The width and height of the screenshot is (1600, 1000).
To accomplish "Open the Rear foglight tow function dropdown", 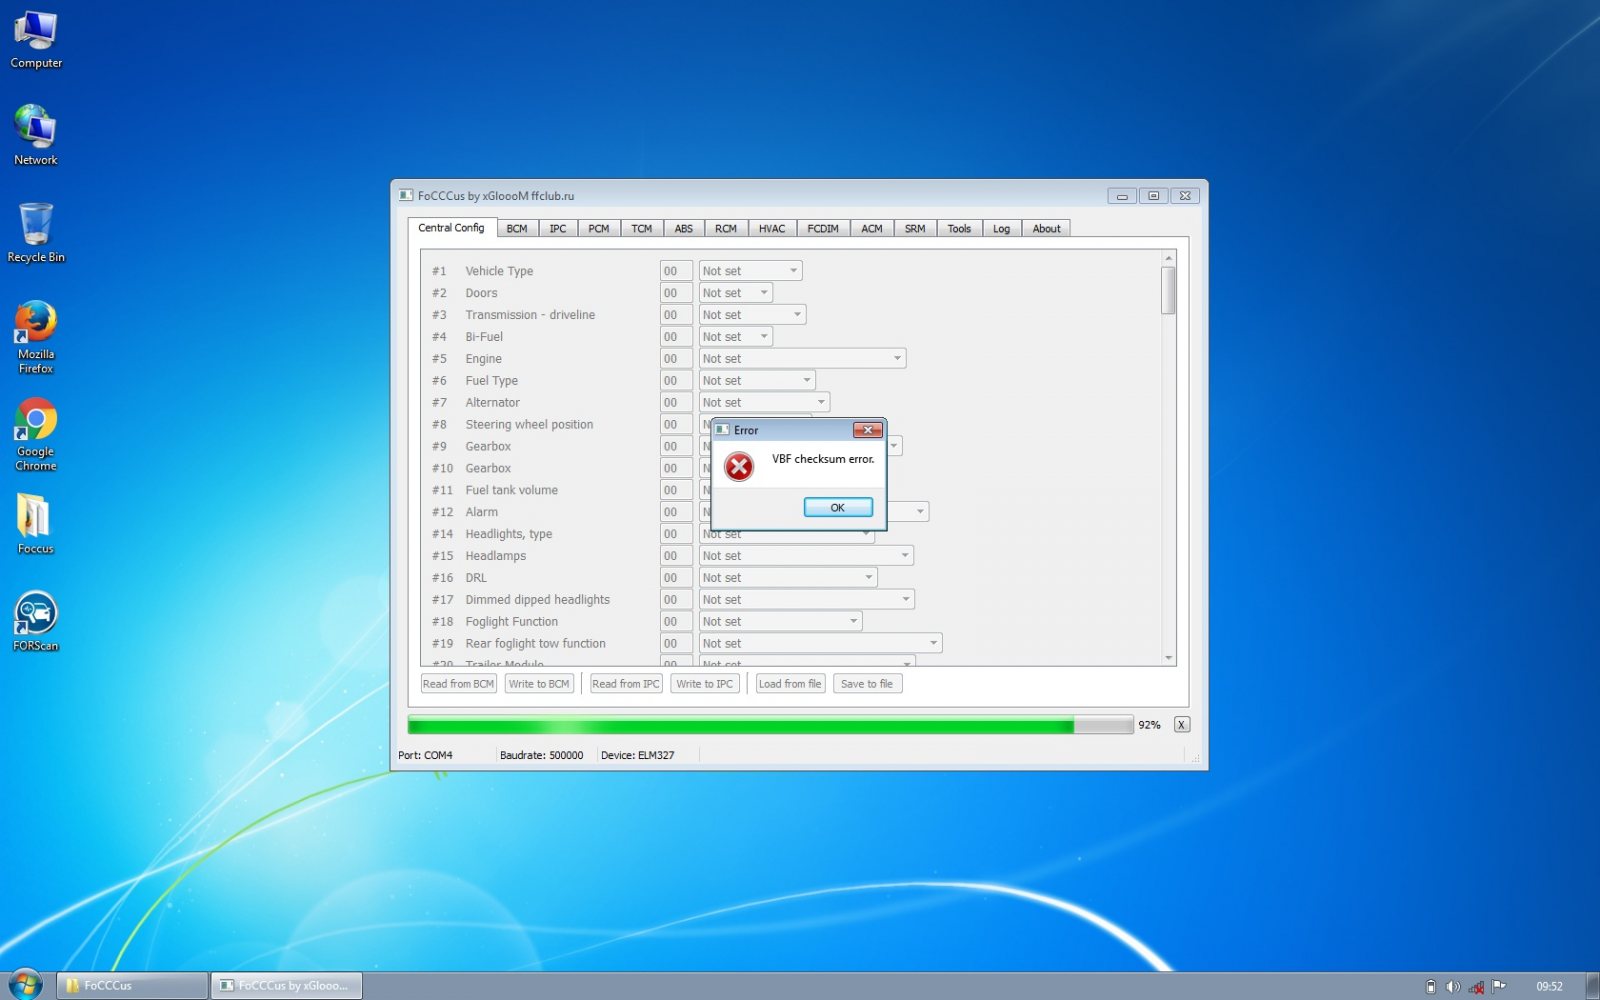I will pyautogui.click(x=820, y=644).
